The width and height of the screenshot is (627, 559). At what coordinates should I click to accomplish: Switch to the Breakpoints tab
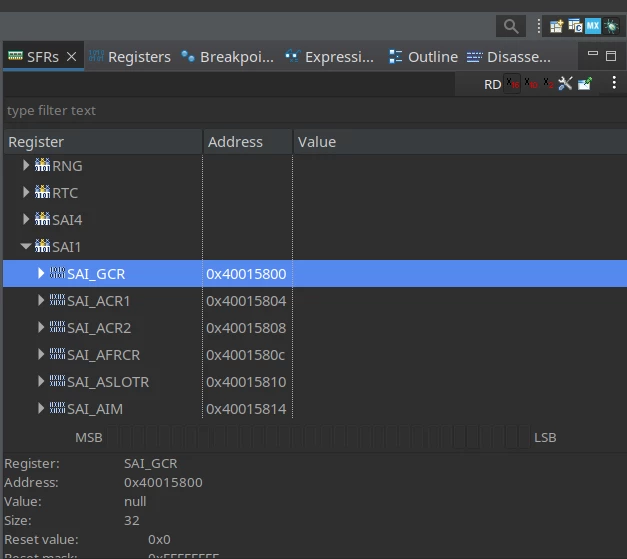tap(227, 57)
